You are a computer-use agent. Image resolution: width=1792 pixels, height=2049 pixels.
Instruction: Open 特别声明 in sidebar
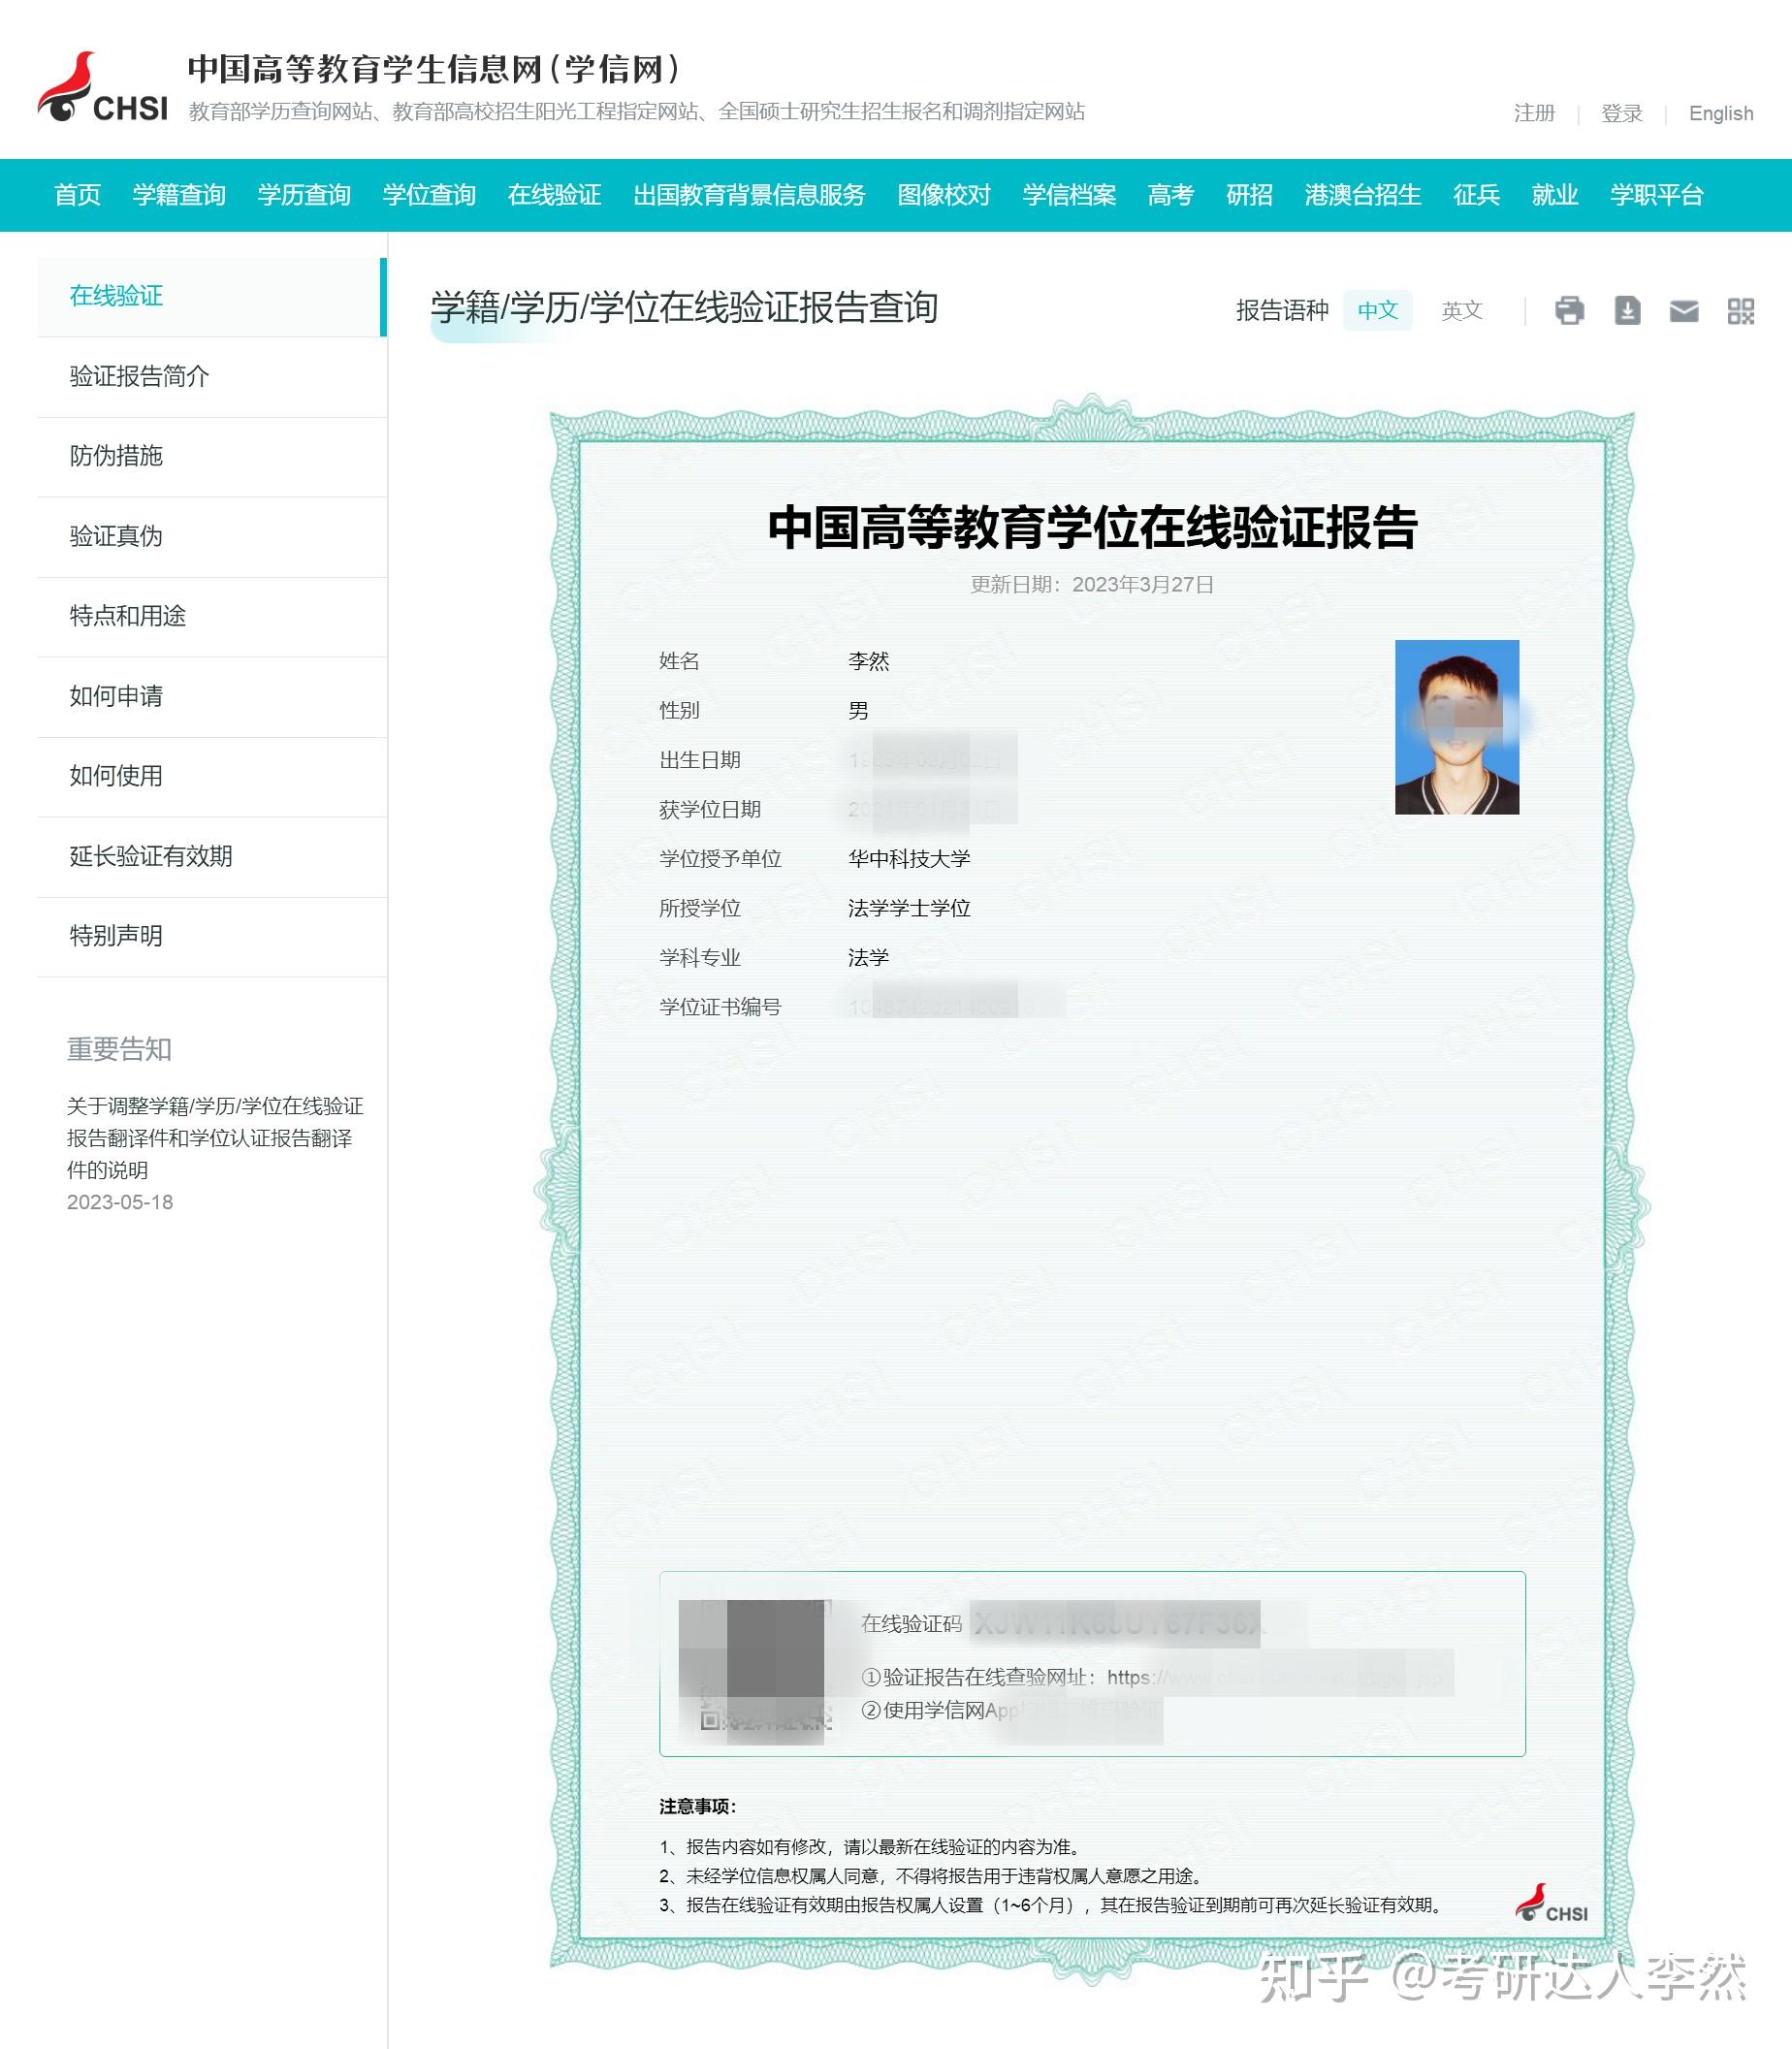pos(211,936)
